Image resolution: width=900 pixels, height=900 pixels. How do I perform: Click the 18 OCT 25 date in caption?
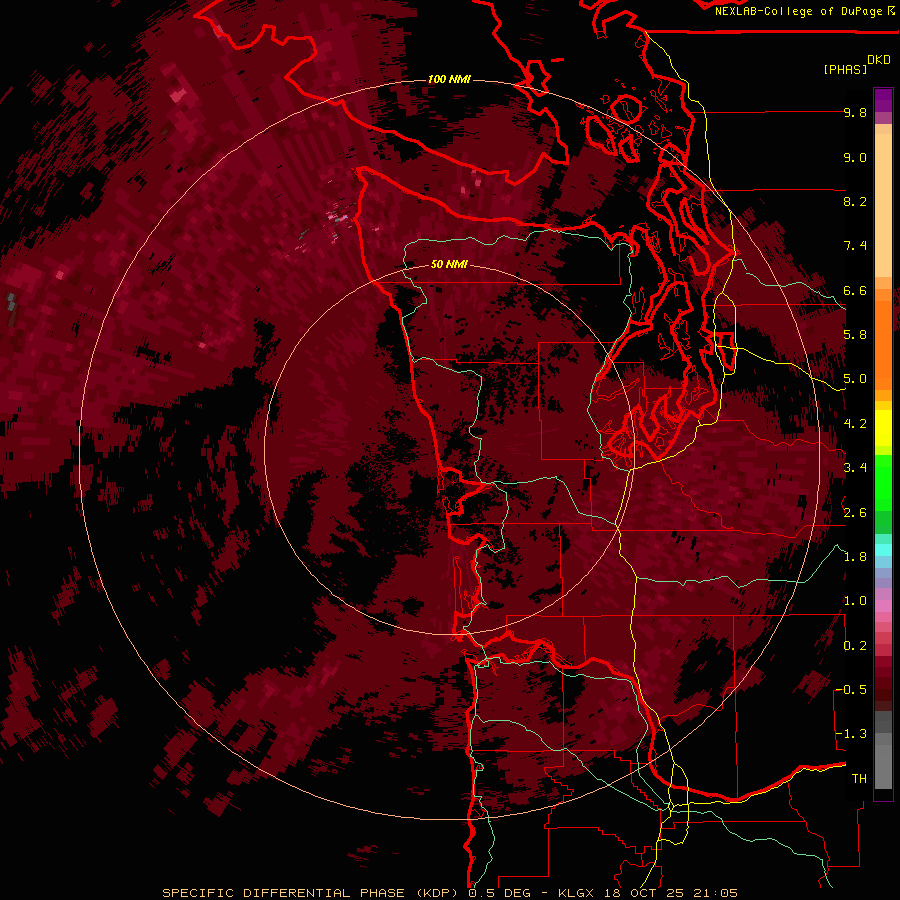(x=643, y=893)
